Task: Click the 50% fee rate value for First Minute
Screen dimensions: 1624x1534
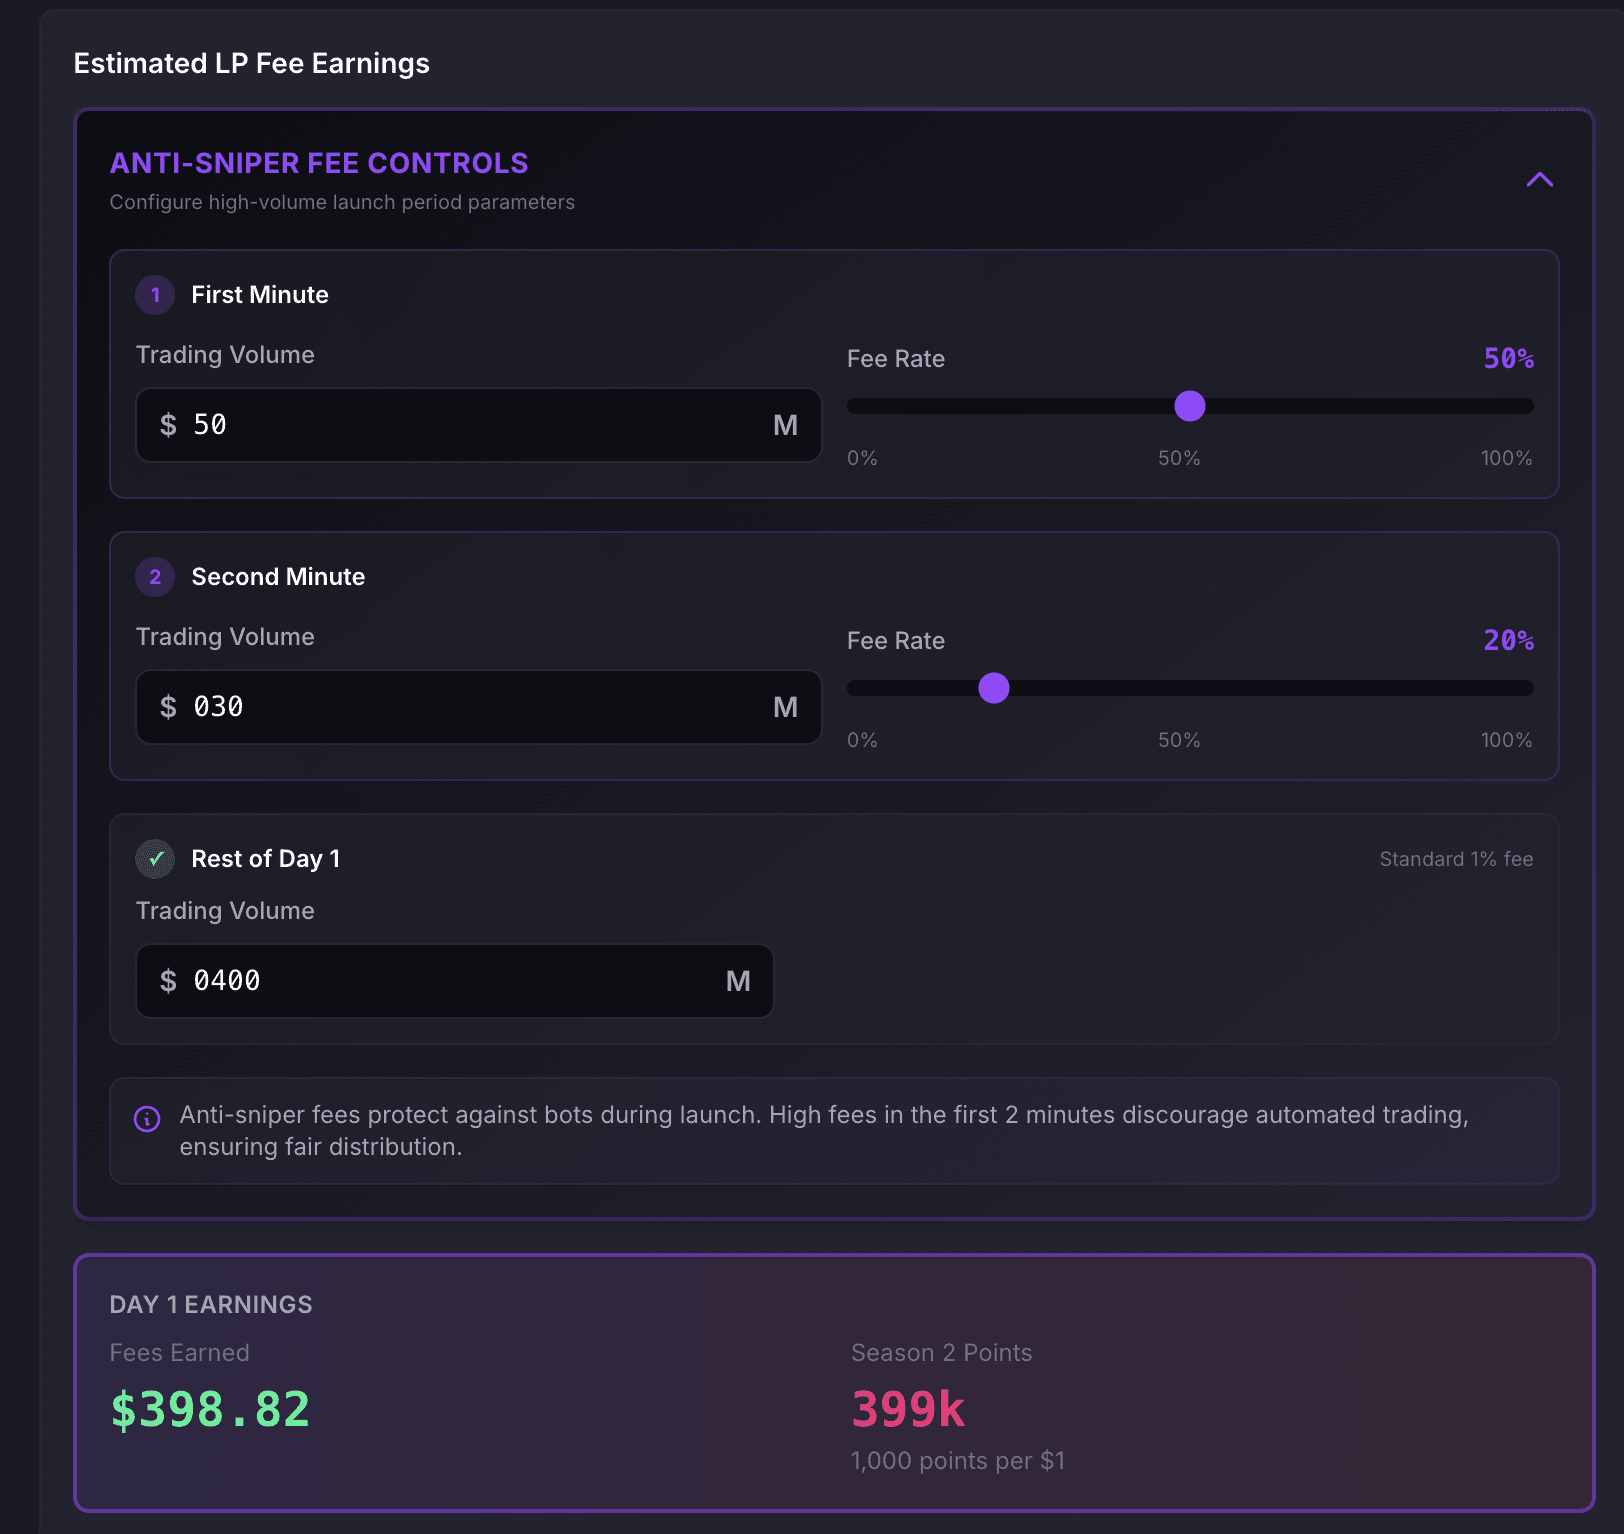Action: click(x=1508, y=358)
